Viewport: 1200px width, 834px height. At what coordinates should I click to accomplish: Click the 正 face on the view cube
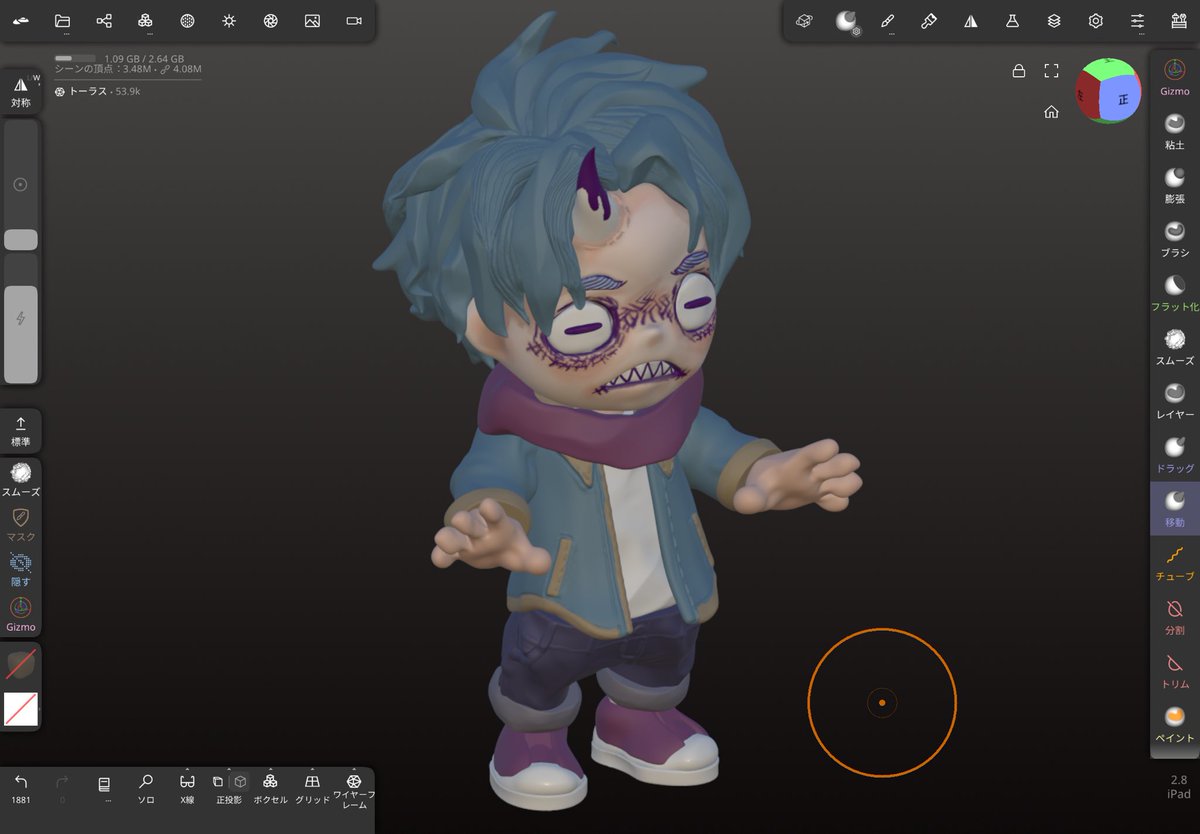coord(1123,100)
